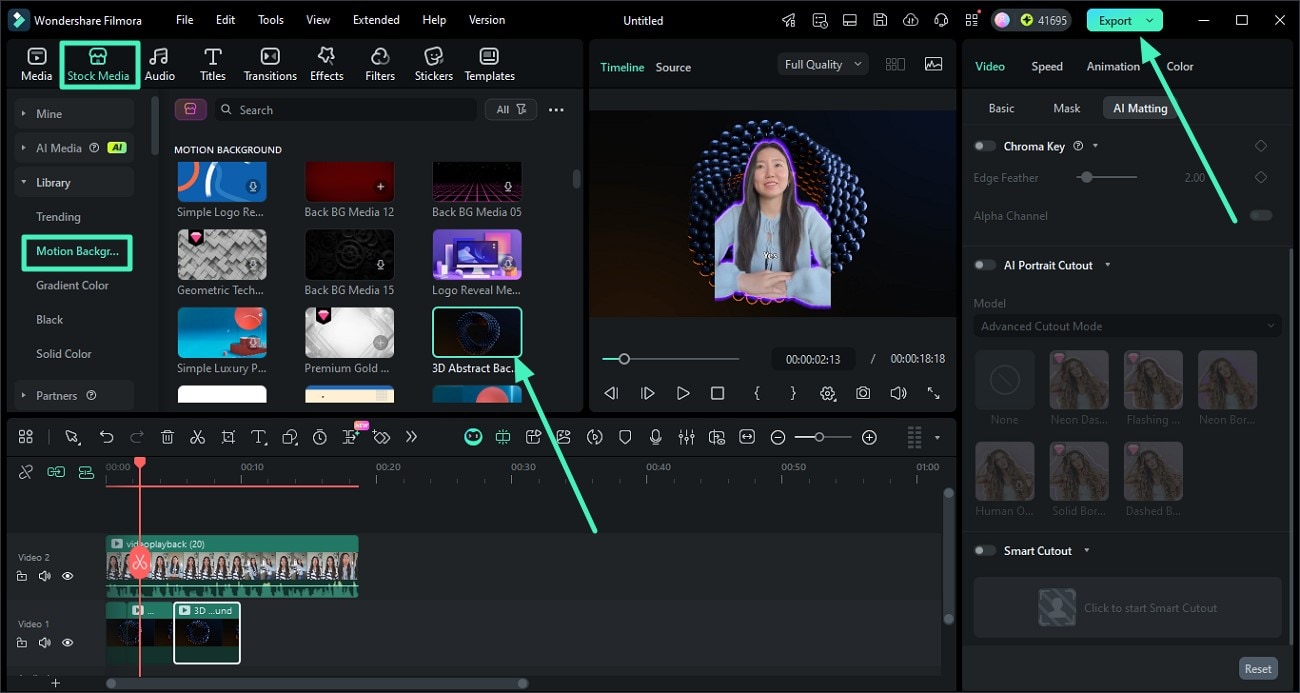Open the Audio Mixer icon on the timeline toolbar
The height and width of the screenshot is (693, 1300).
tap(687, 437)
